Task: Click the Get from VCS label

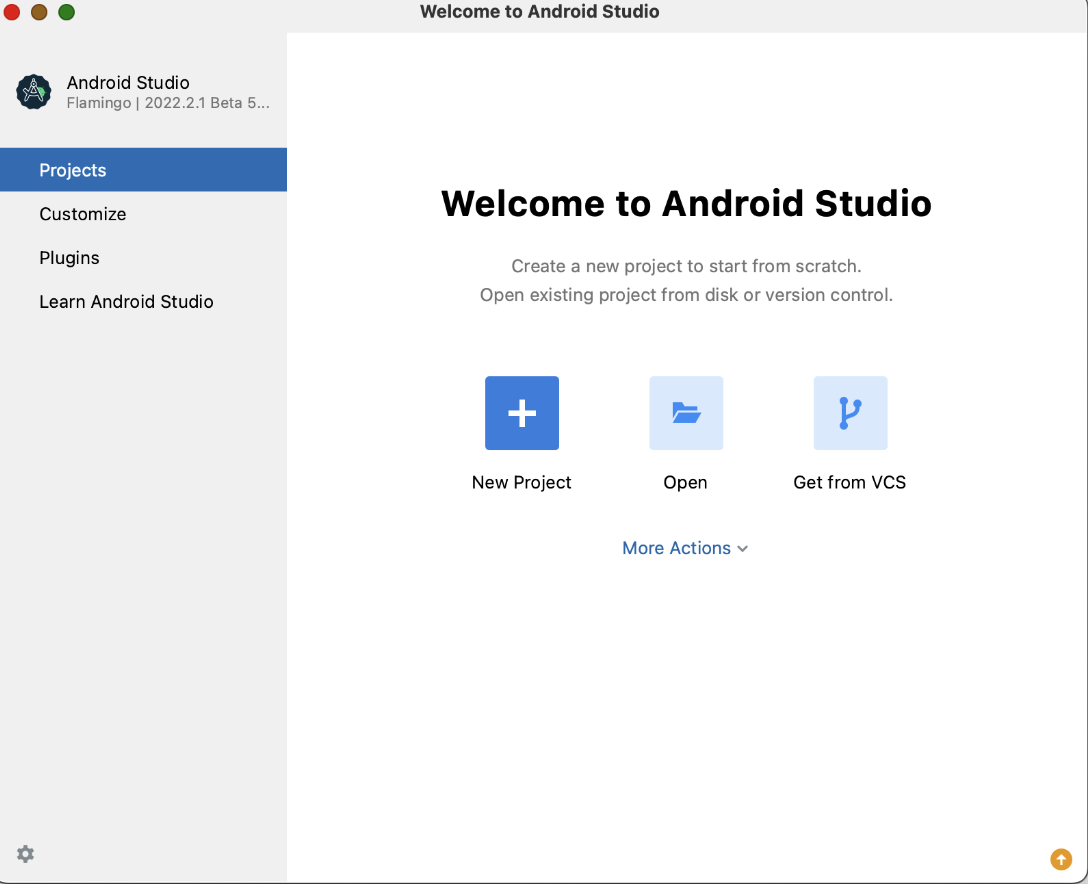Action: tap(849, 482)
